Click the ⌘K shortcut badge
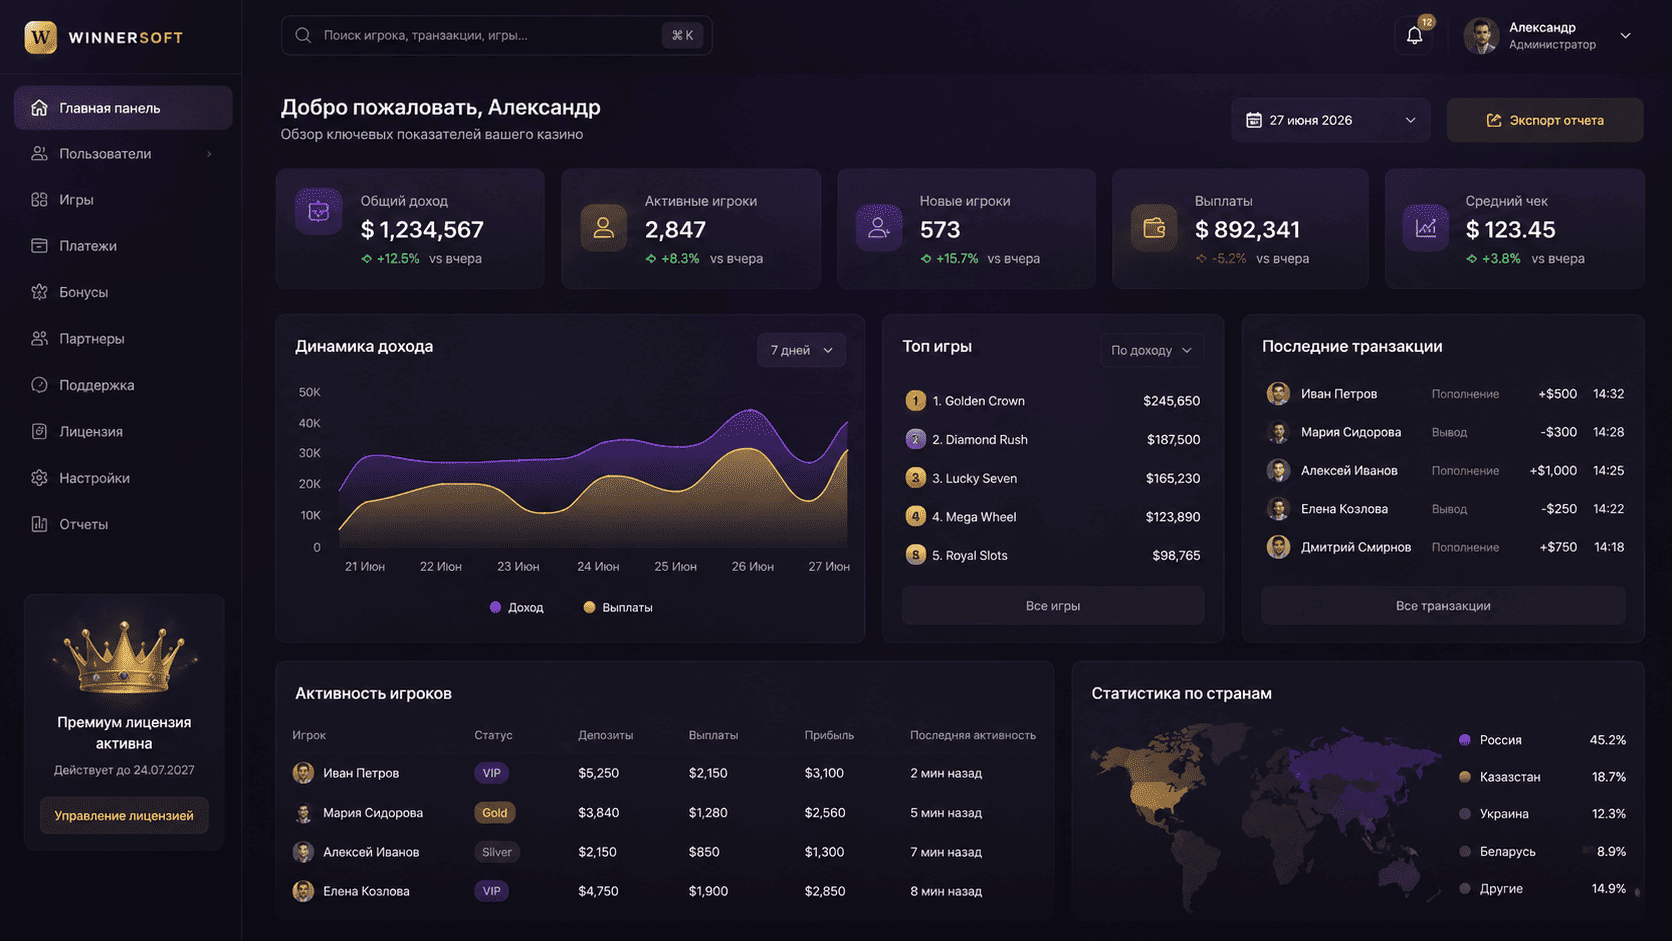This screenshot has height=941, width=1672. (x=683, y=35)
